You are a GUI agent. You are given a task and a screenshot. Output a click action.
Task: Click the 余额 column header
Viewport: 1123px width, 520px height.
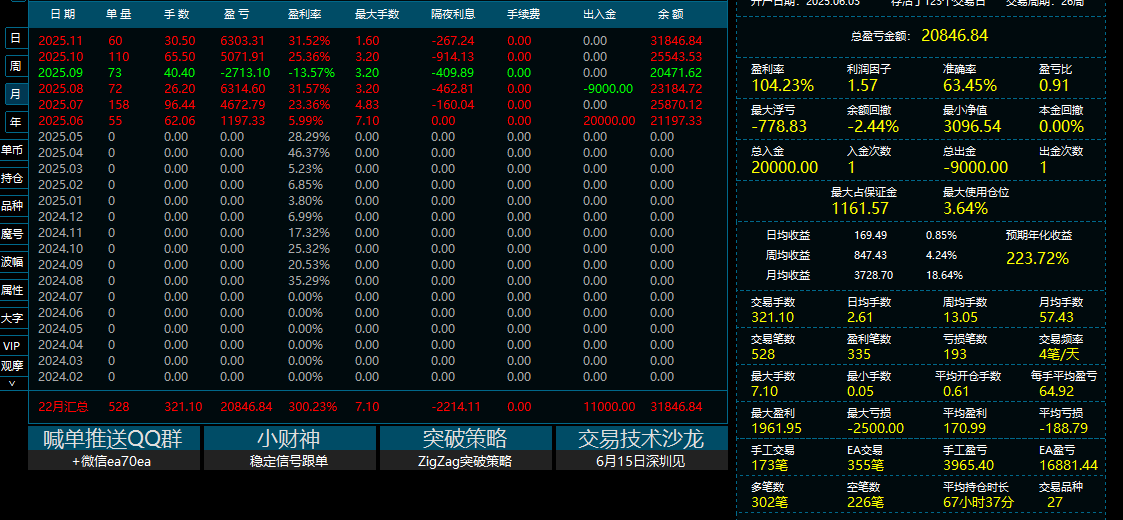[x=670, y=14]
